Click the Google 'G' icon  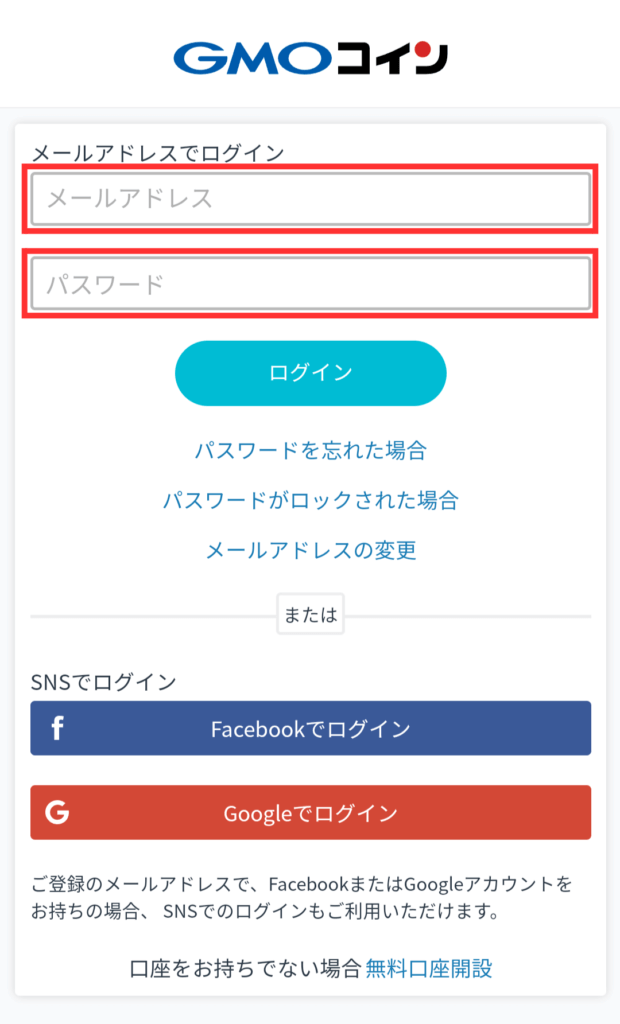point(57,812)
